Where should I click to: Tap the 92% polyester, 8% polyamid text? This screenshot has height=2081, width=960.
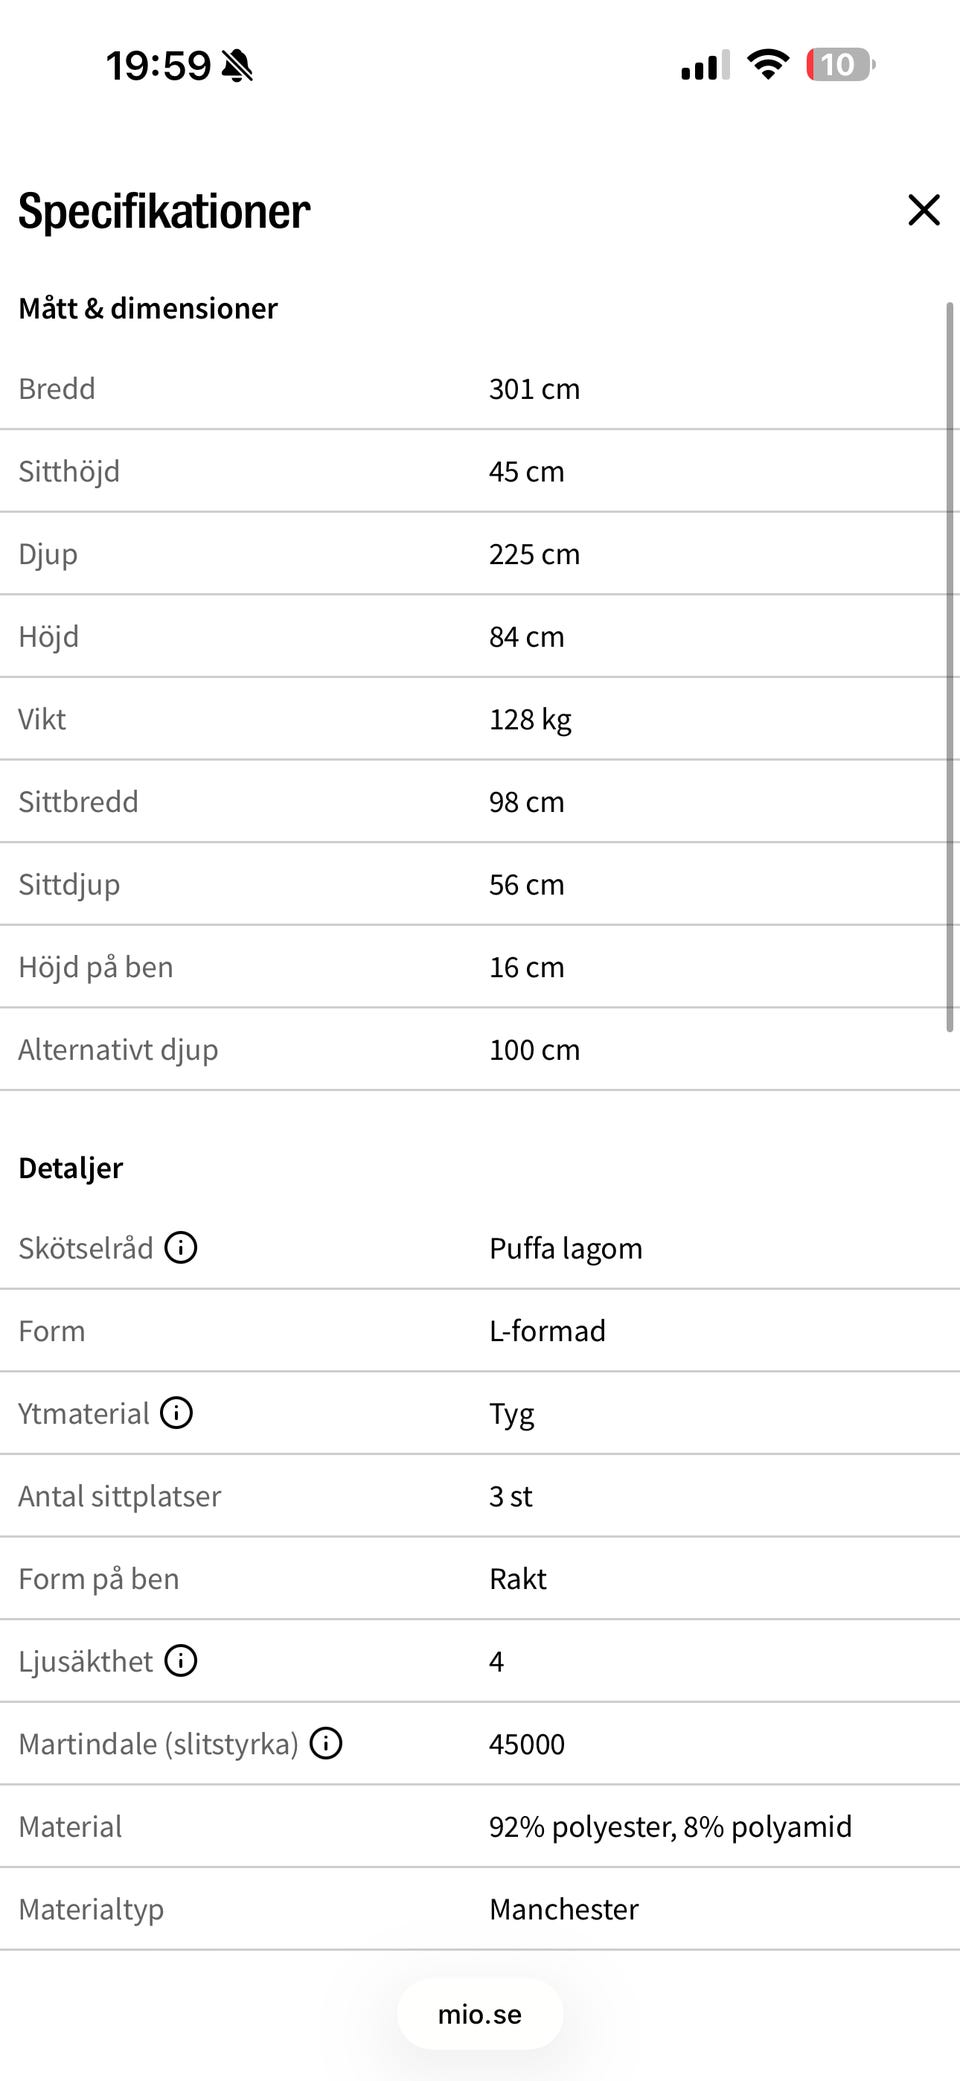tap(670, 1826)
